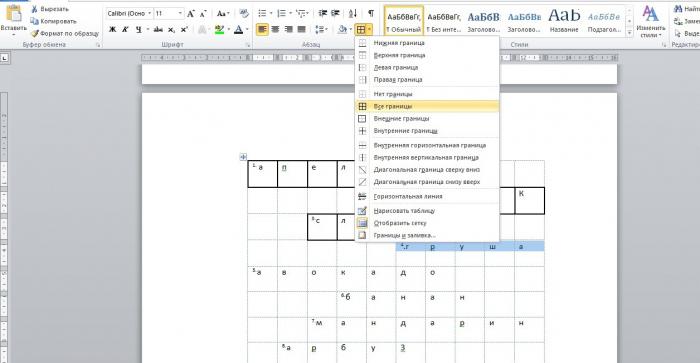Apply the Без интервала style

[x=444, y=21]
